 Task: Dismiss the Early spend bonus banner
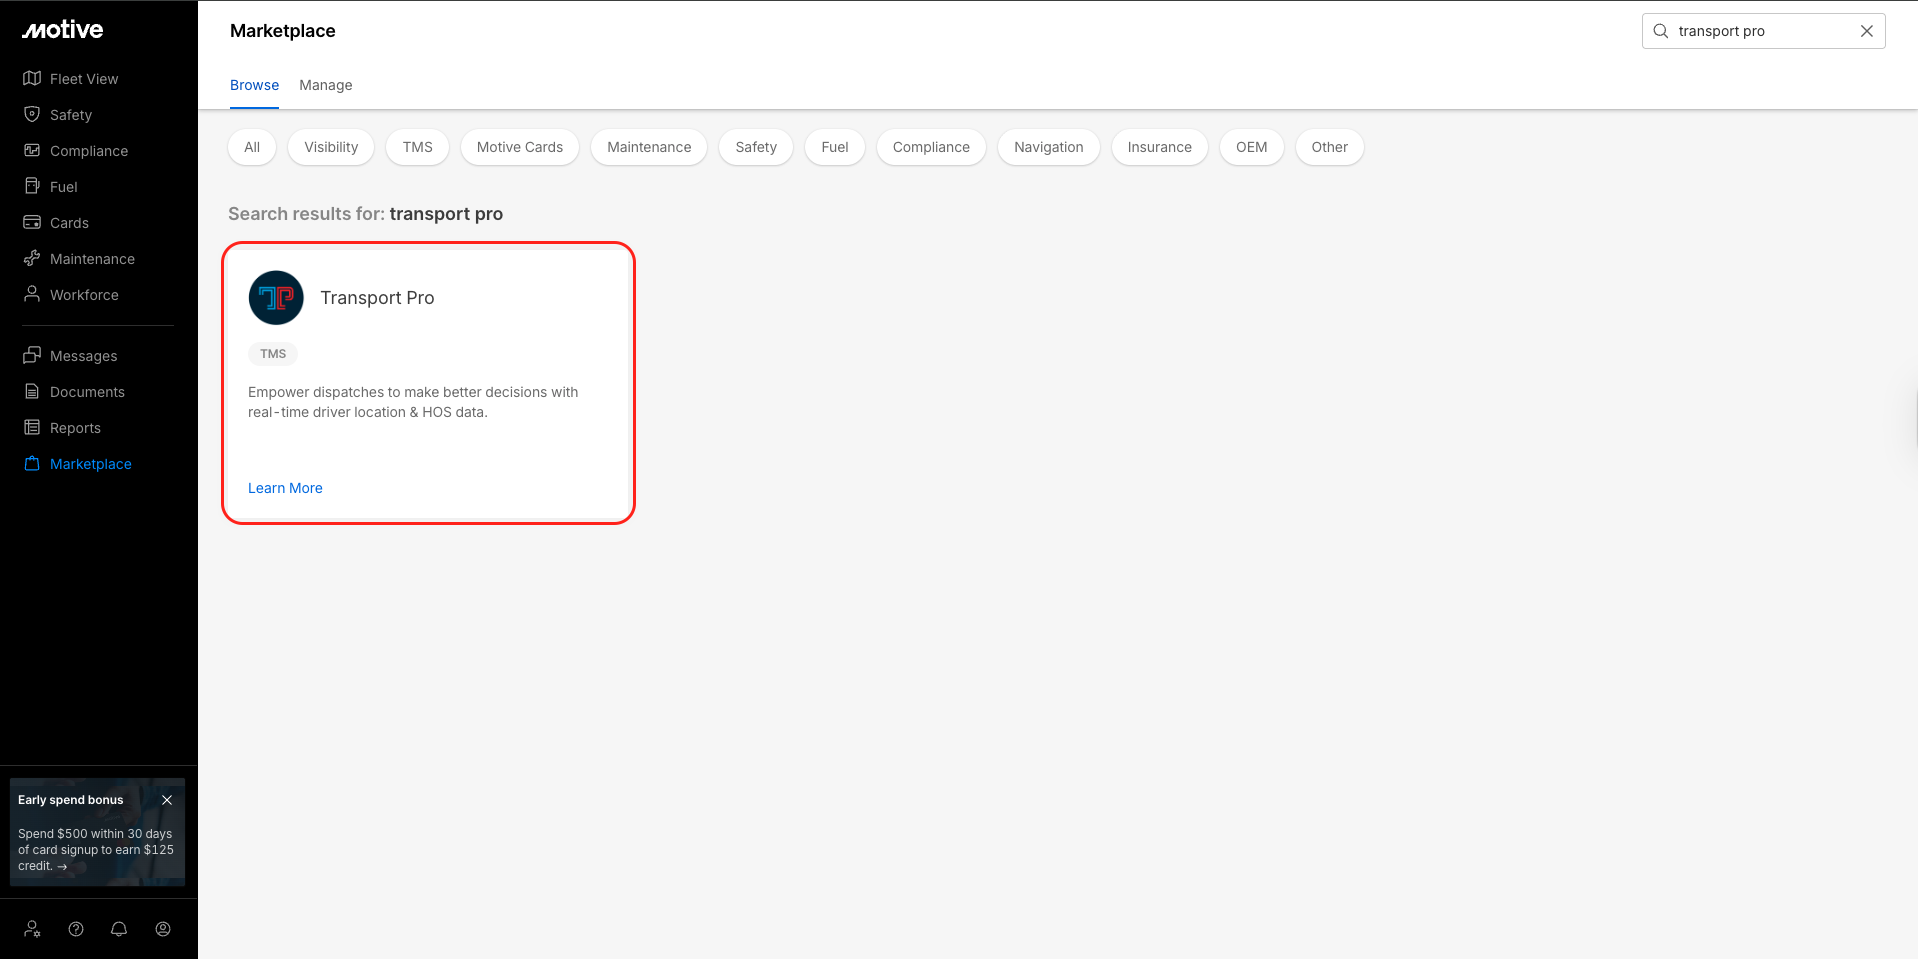pyautogui.click(x=167, y=800)
